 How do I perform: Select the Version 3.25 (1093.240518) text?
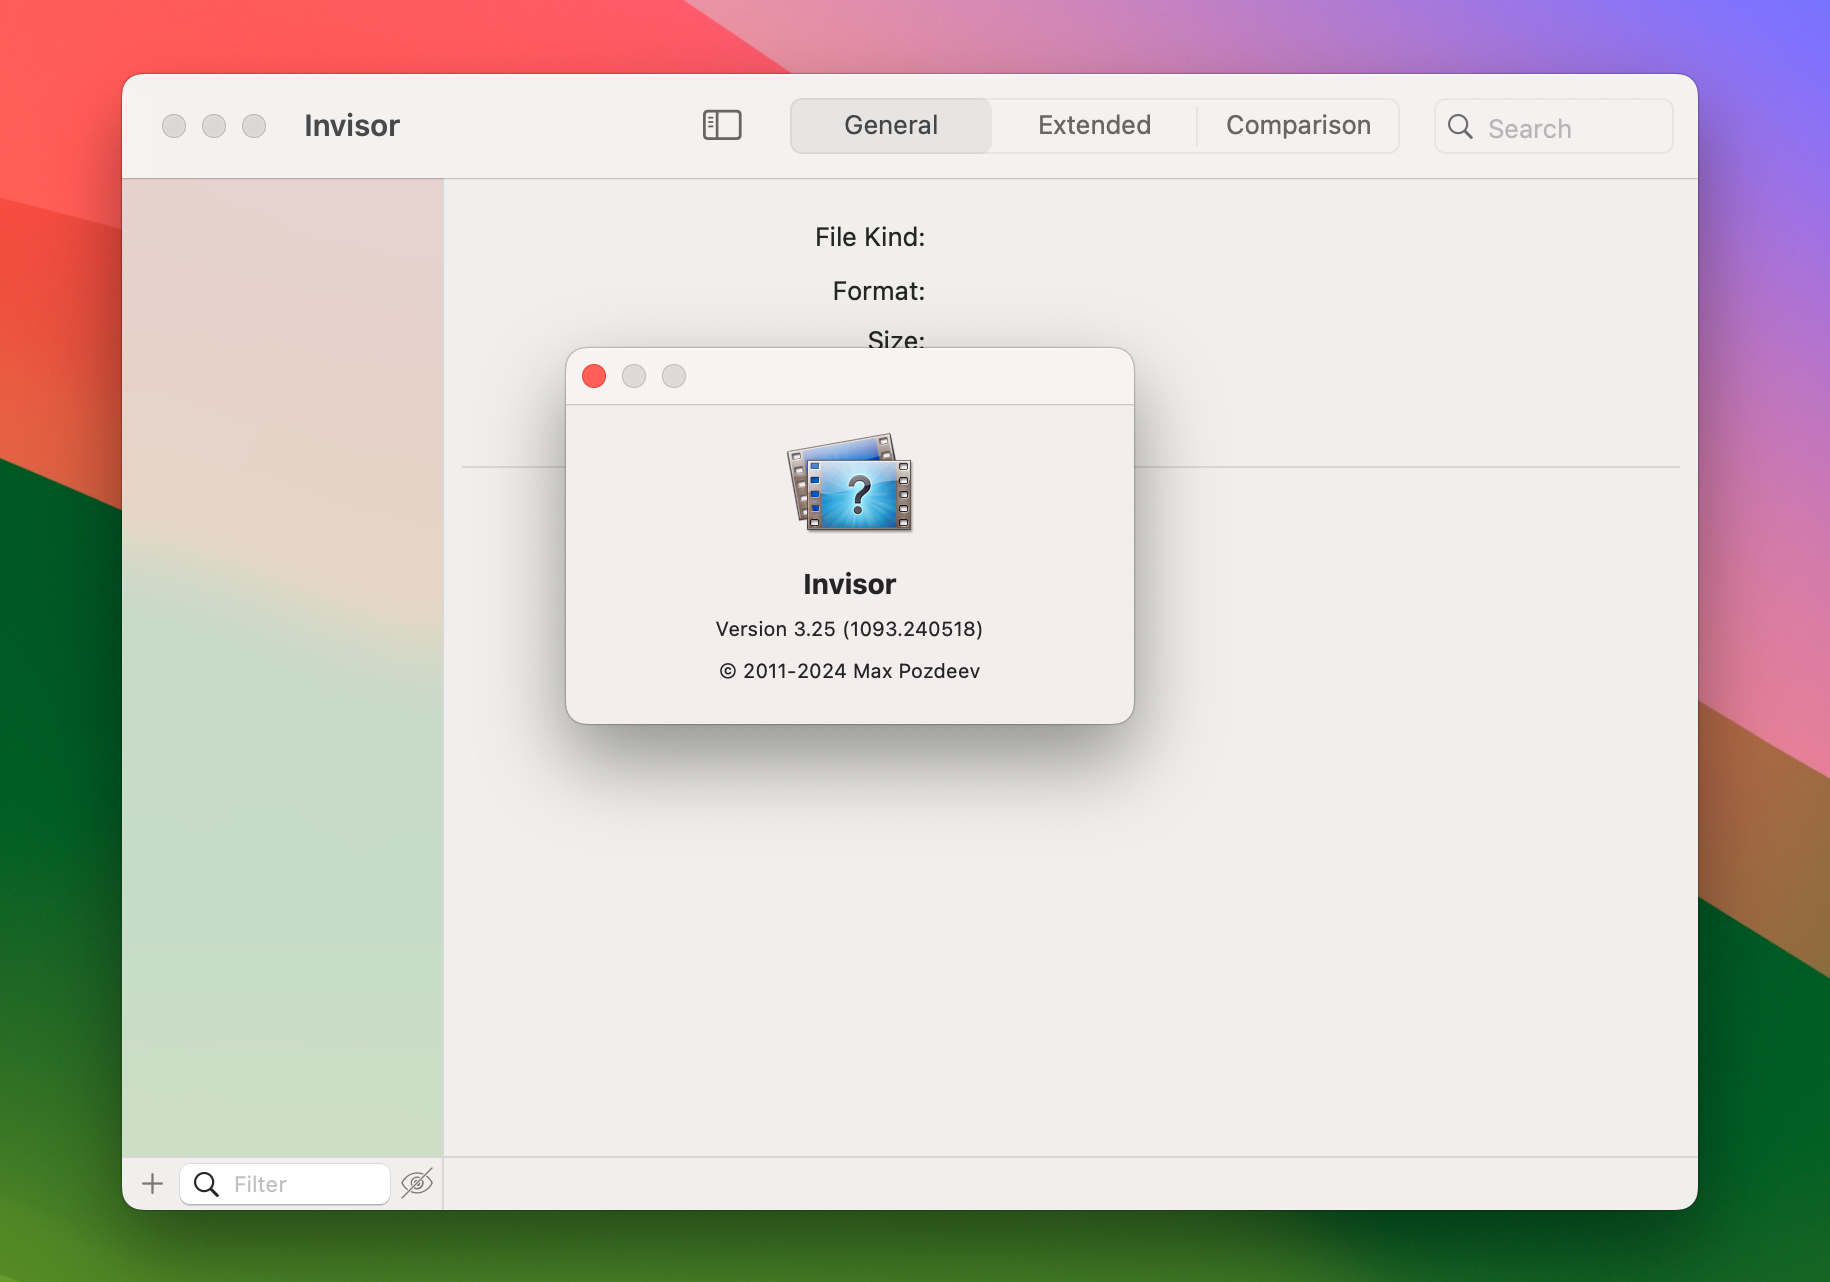click(x=849, y=629)
